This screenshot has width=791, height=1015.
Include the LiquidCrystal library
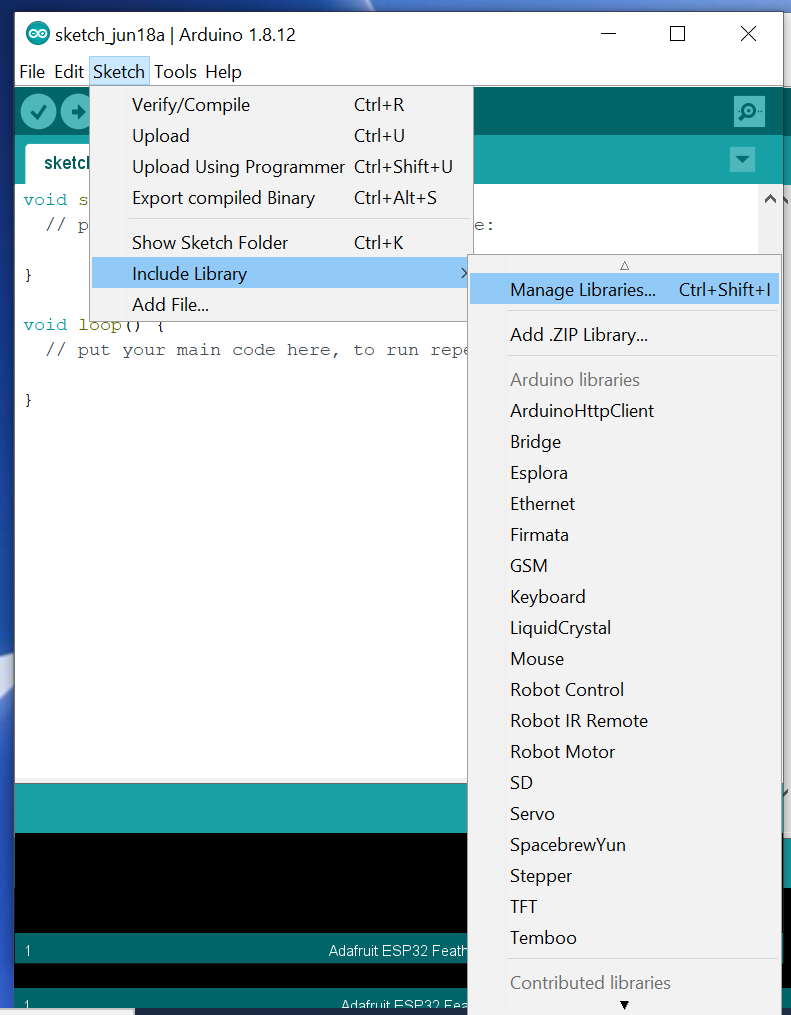[560, 628]
